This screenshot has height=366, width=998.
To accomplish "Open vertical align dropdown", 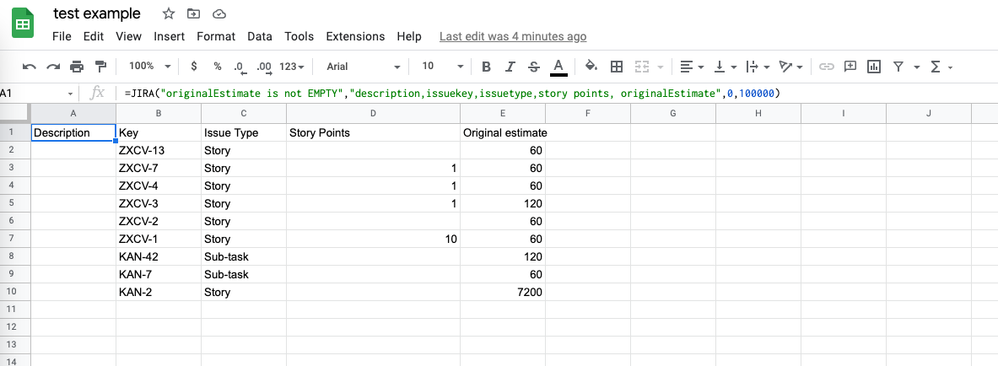I will coord(726,66).
